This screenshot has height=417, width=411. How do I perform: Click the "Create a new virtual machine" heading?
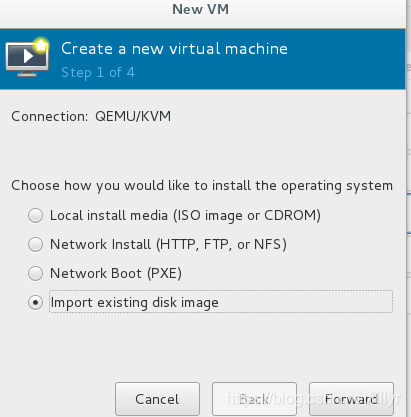click(174, 49)
